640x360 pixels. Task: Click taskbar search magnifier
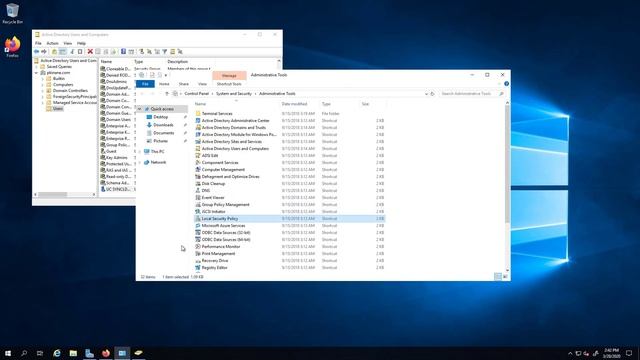[x=24, y=353]
